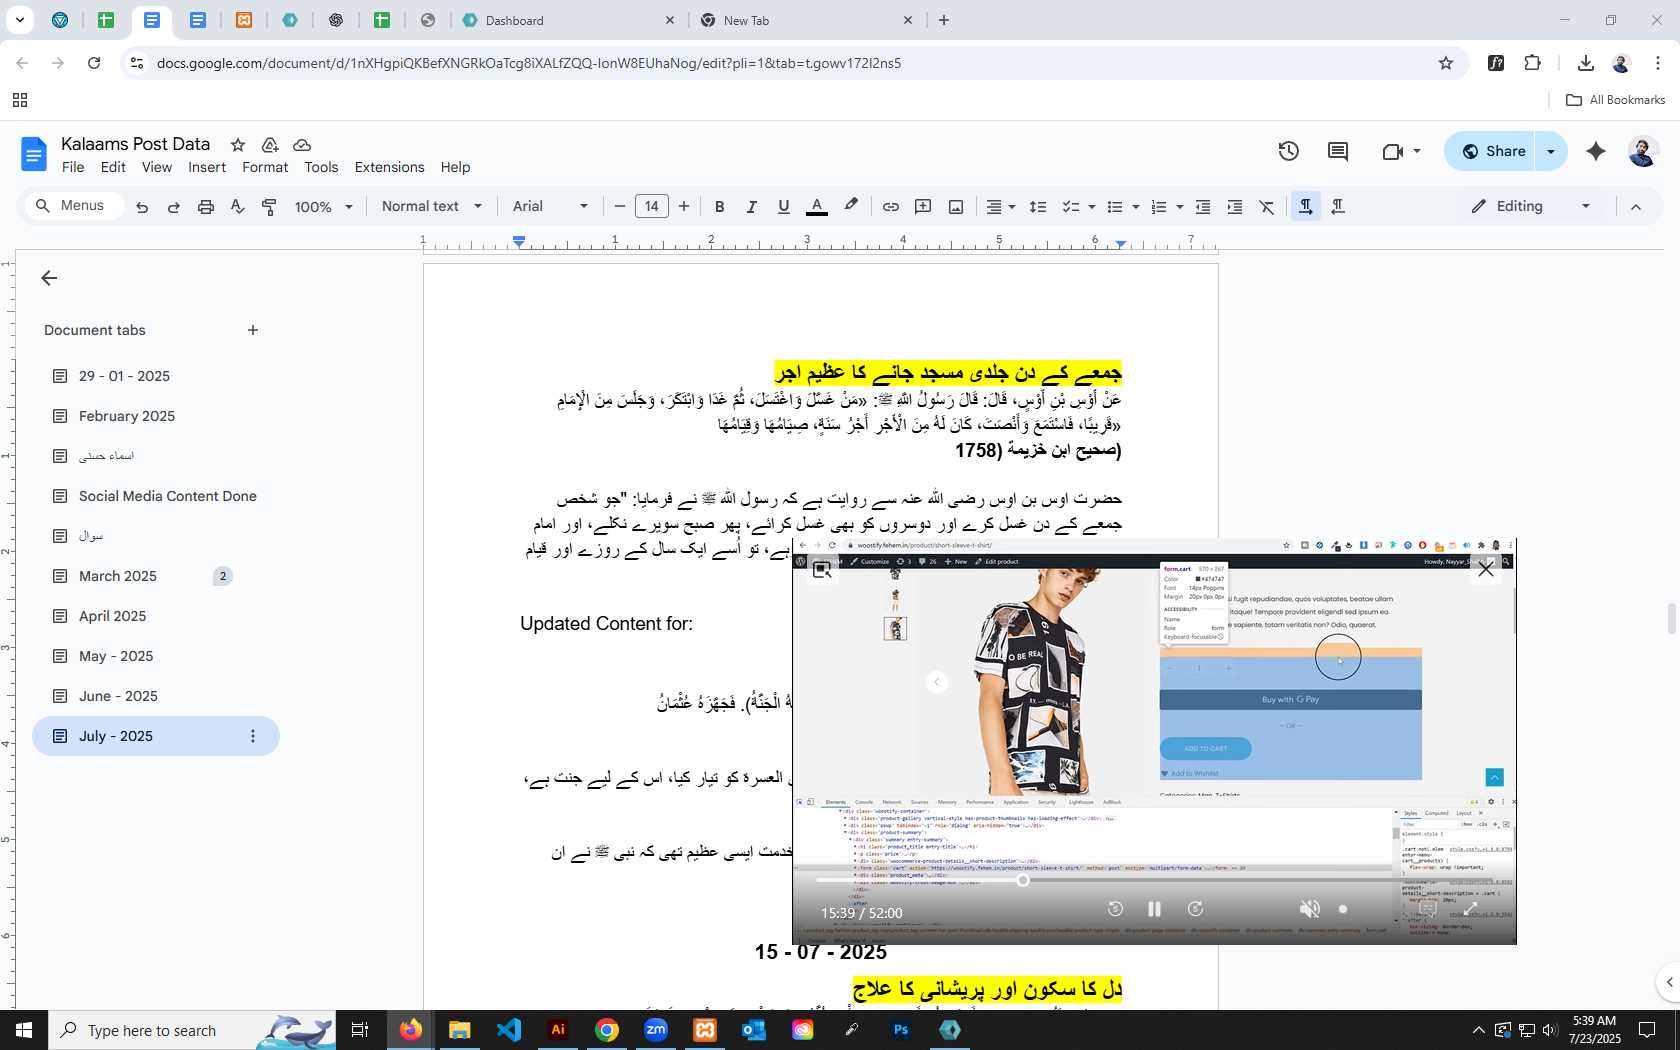The width and height of the screenshot is (1680, 1050).
Task: Open the Insert menu
Action: click(x=207, y=167)
